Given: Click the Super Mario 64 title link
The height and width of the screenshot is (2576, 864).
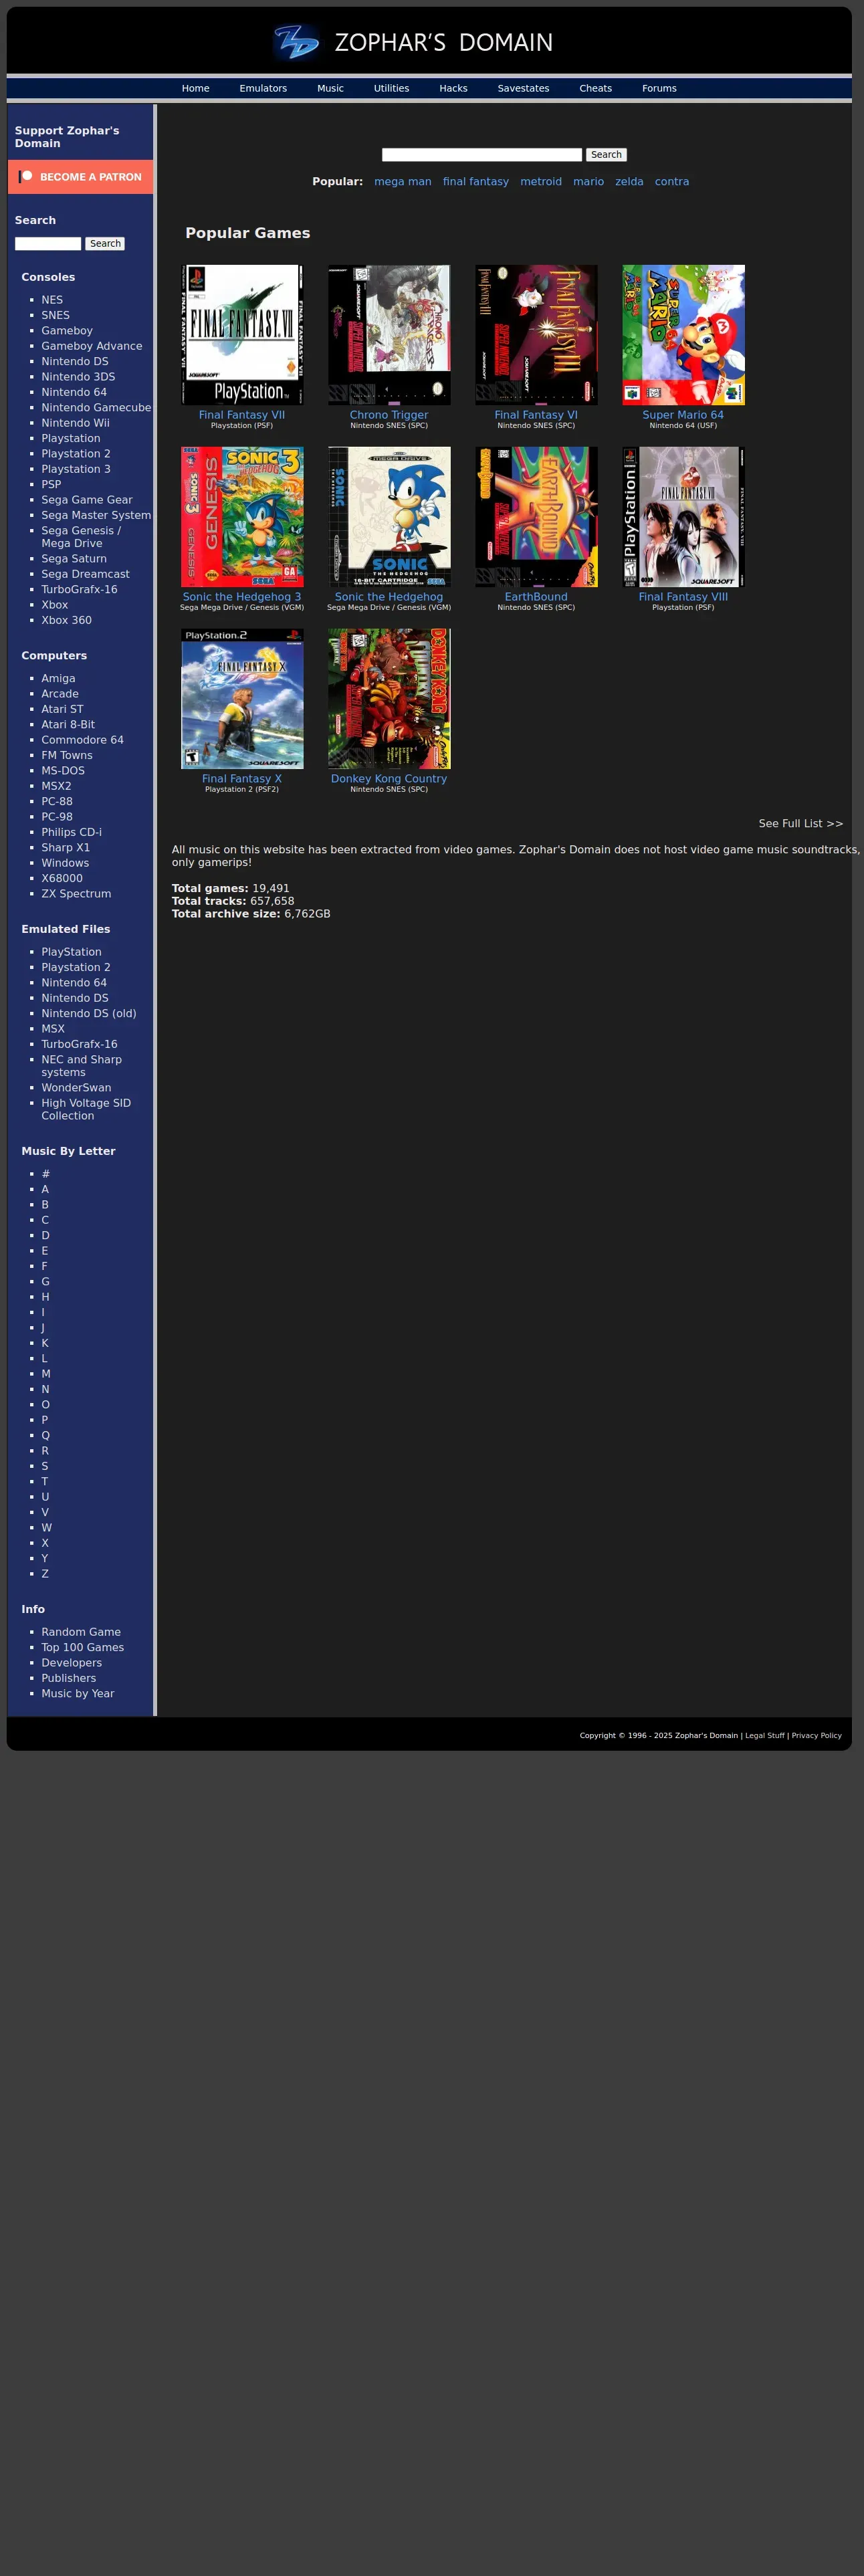Looking at the screenshot, I should tap(683, 415).
